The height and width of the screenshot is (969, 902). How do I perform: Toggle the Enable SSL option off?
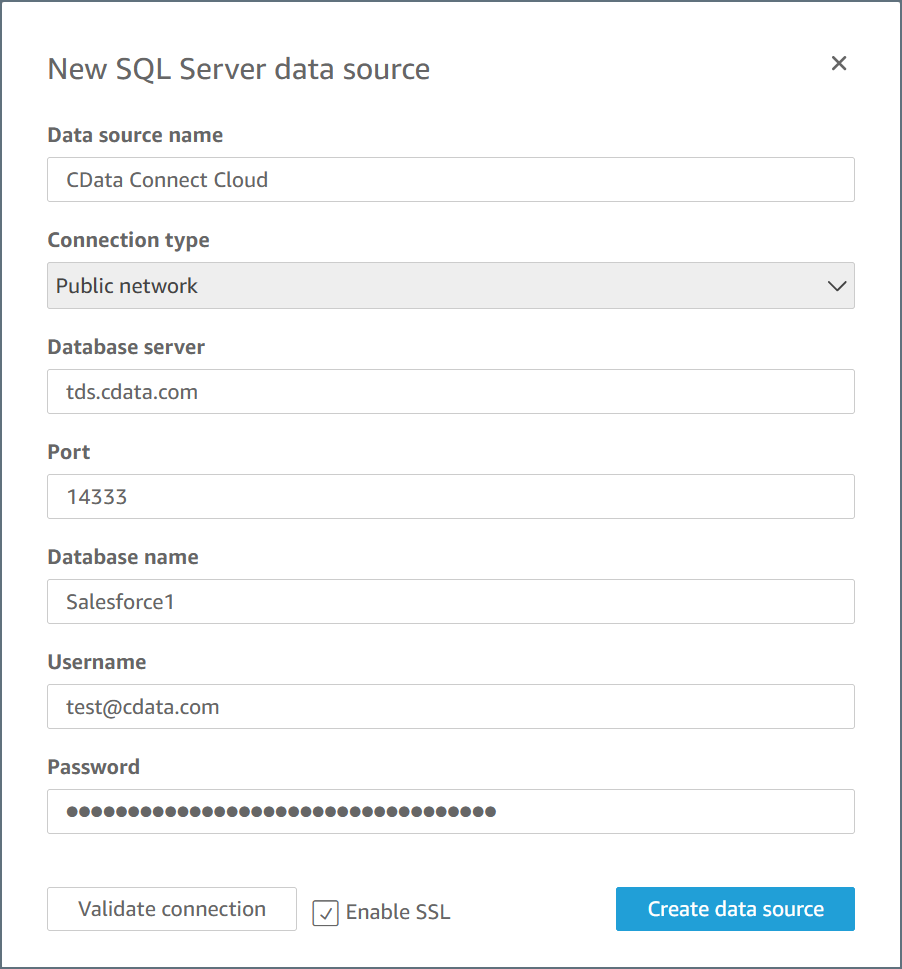[325, 912]
